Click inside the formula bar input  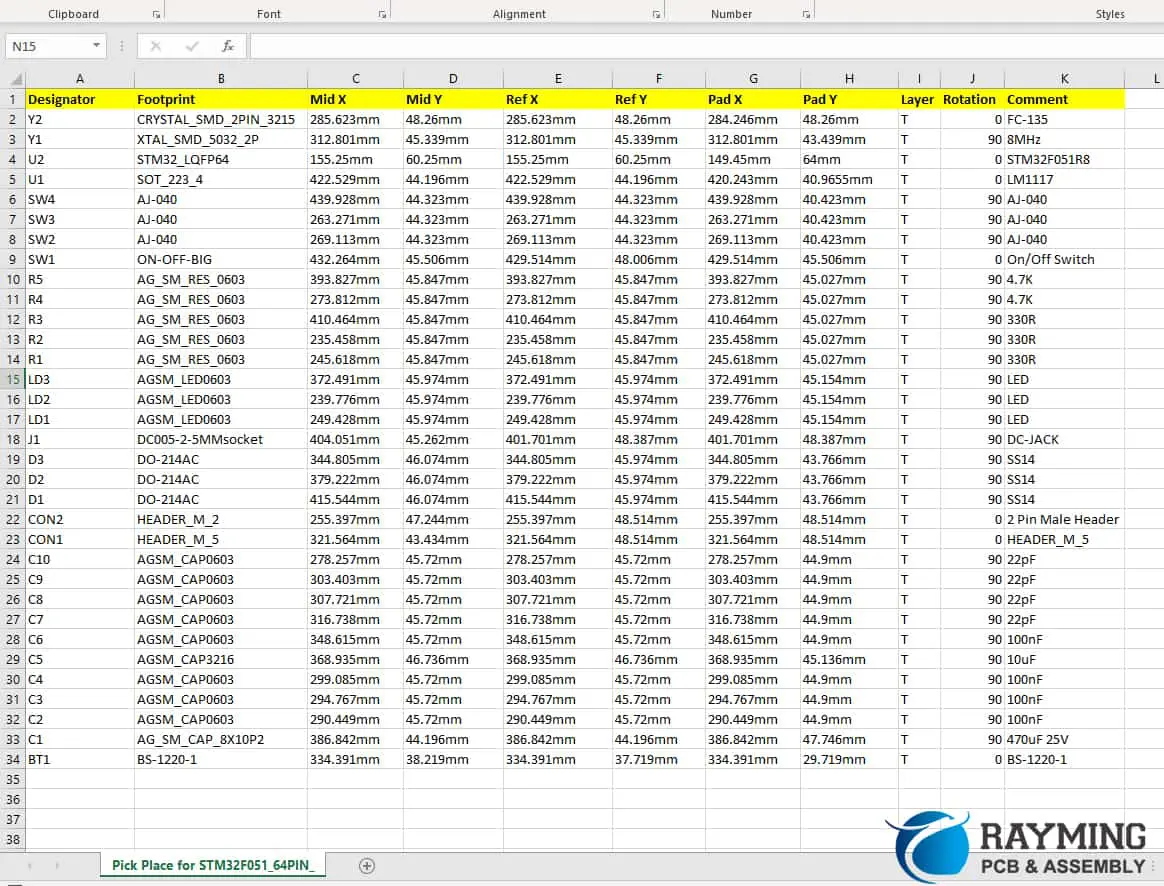(700, 46)
